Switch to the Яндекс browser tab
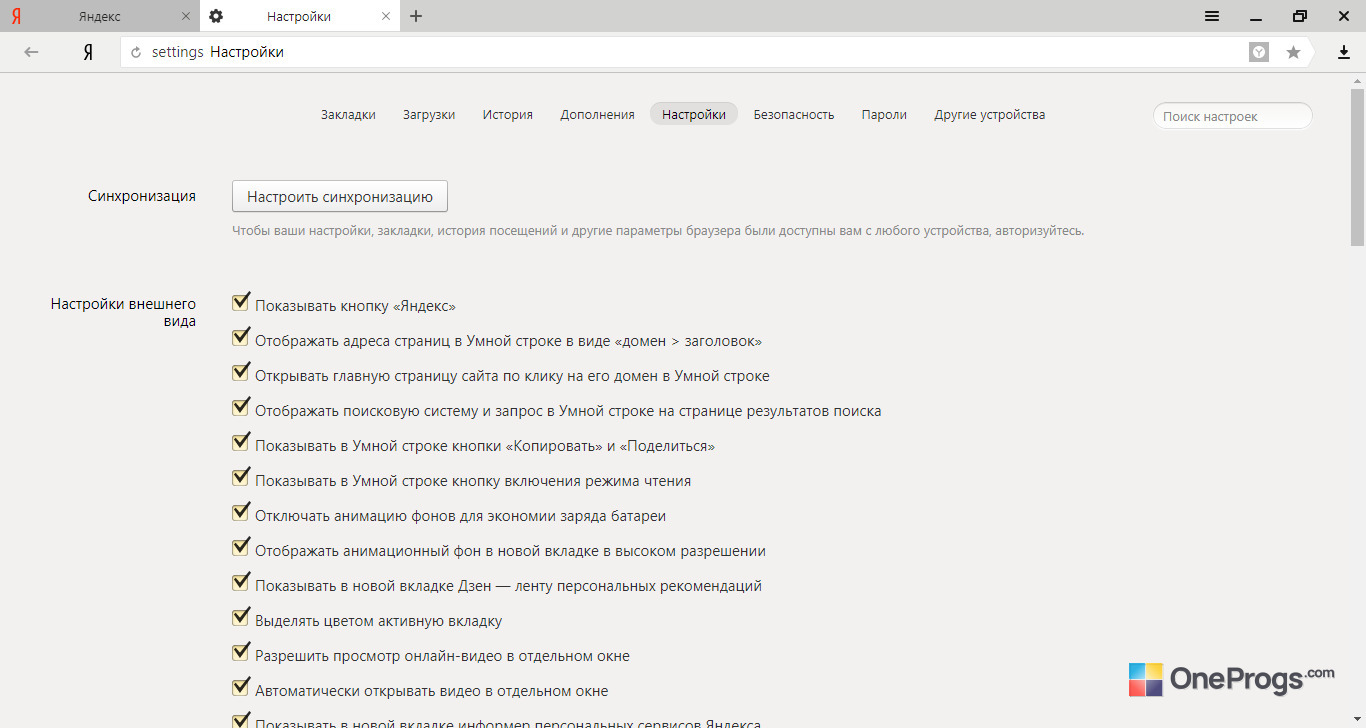Screen dimensions: 1366x728 100,16
